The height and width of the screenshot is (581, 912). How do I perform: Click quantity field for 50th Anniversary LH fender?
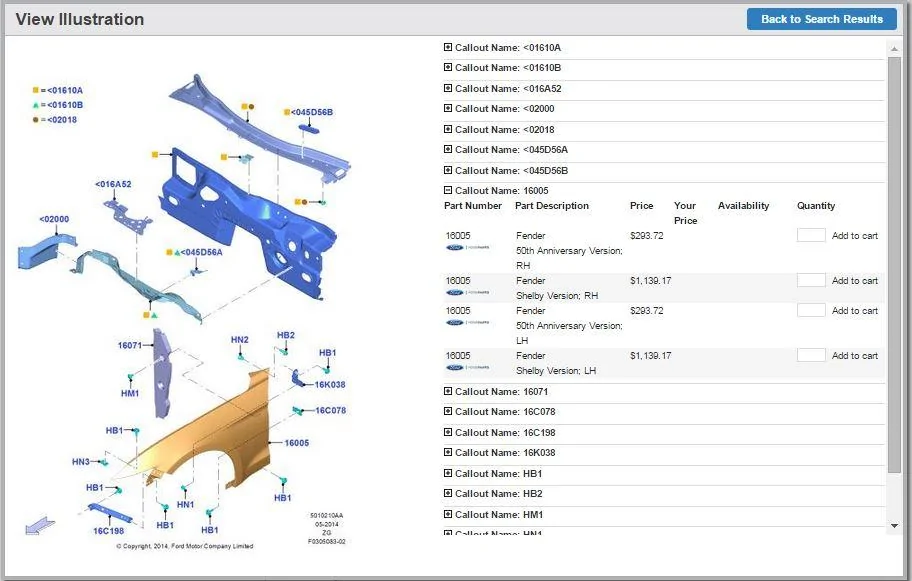(x=811, y=310)
